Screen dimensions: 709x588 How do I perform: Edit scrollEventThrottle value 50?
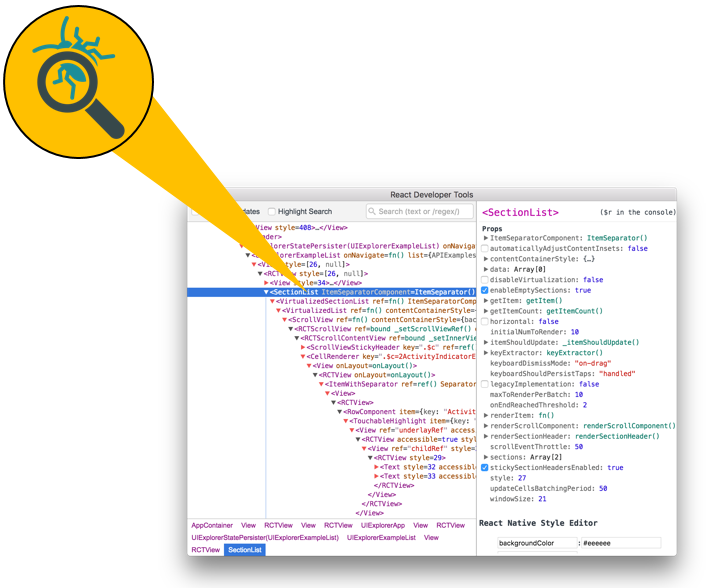tap(579, 447)
